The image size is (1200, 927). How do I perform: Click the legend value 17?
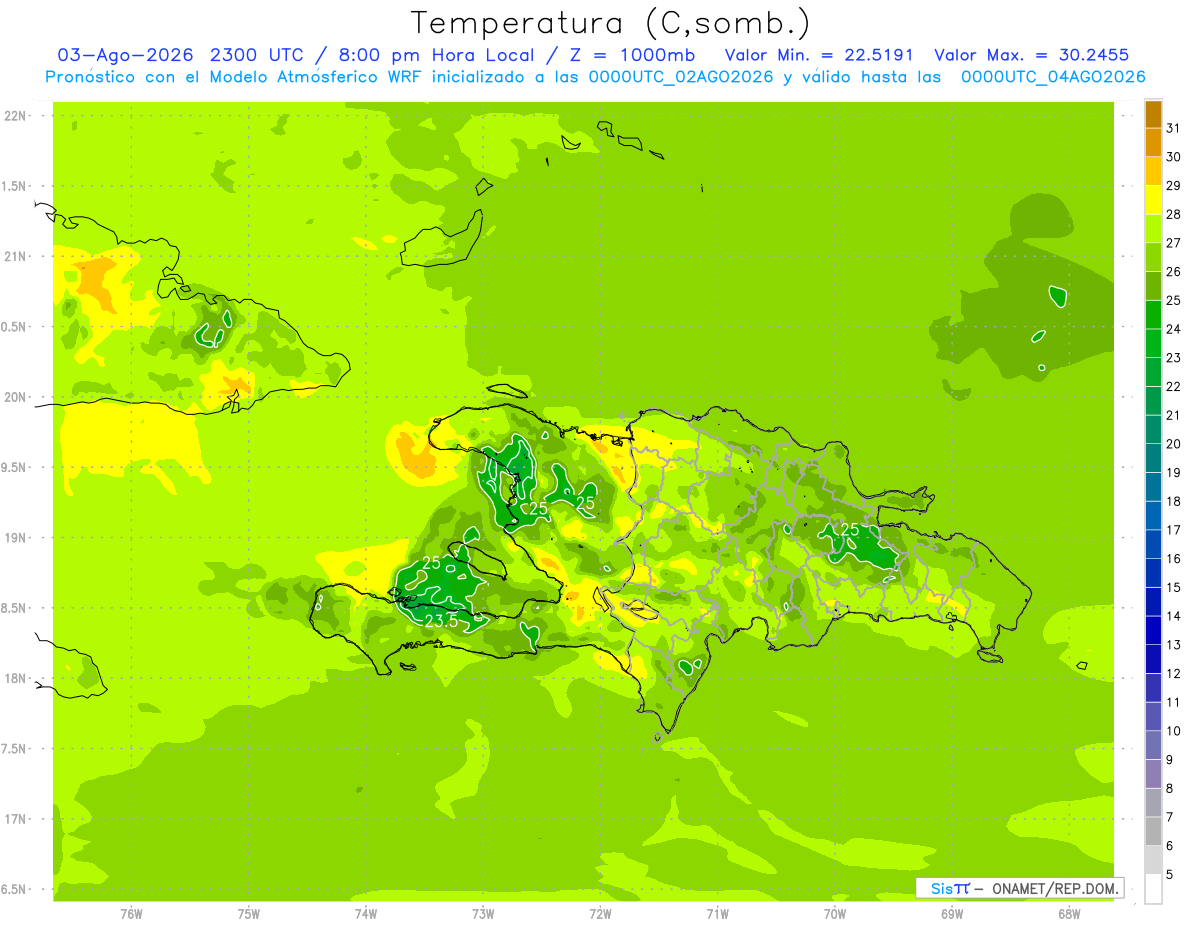tap(1174, 530)
